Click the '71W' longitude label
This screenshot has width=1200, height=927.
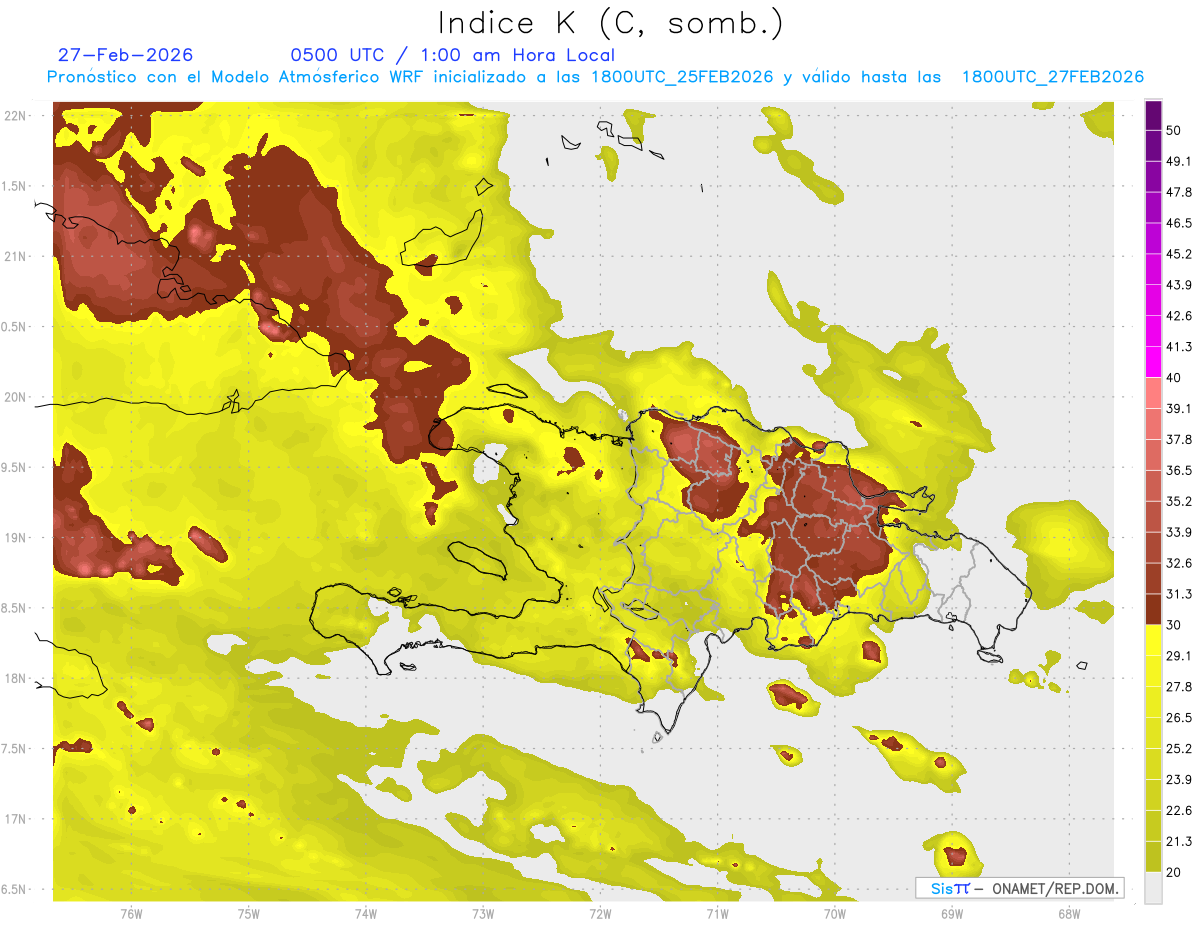click(x=717, y=913)
